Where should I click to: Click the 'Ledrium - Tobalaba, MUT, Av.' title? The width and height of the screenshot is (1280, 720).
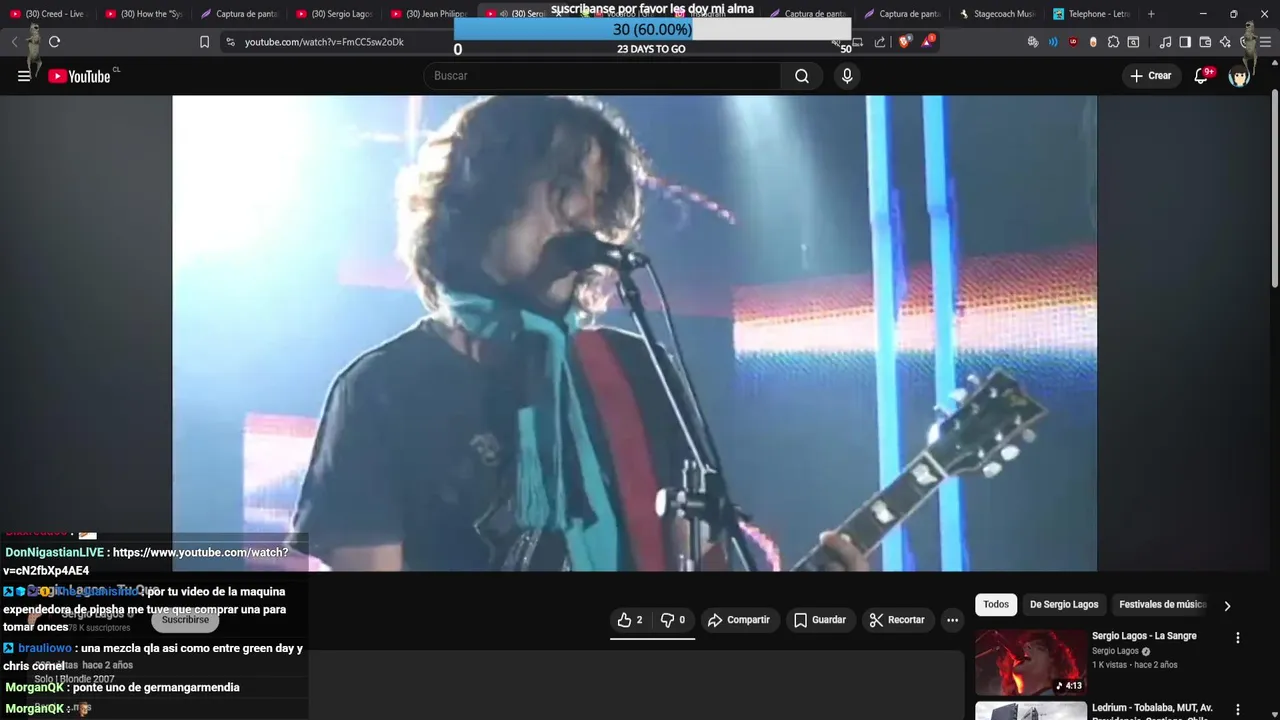pos(1152,707)
